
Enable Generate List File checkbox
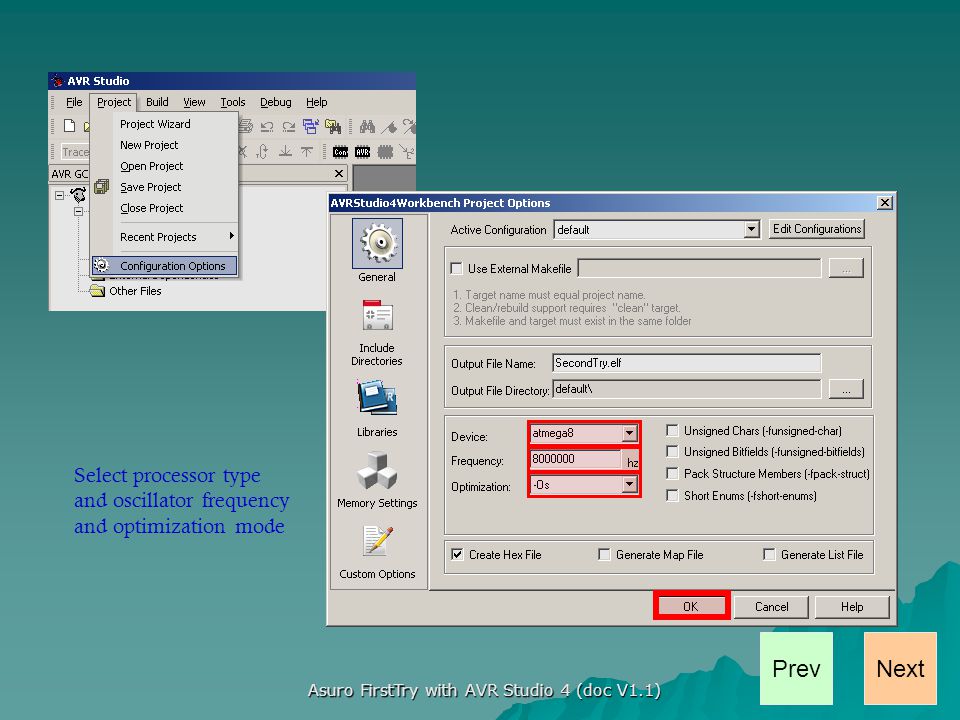[x=770, y=555]
